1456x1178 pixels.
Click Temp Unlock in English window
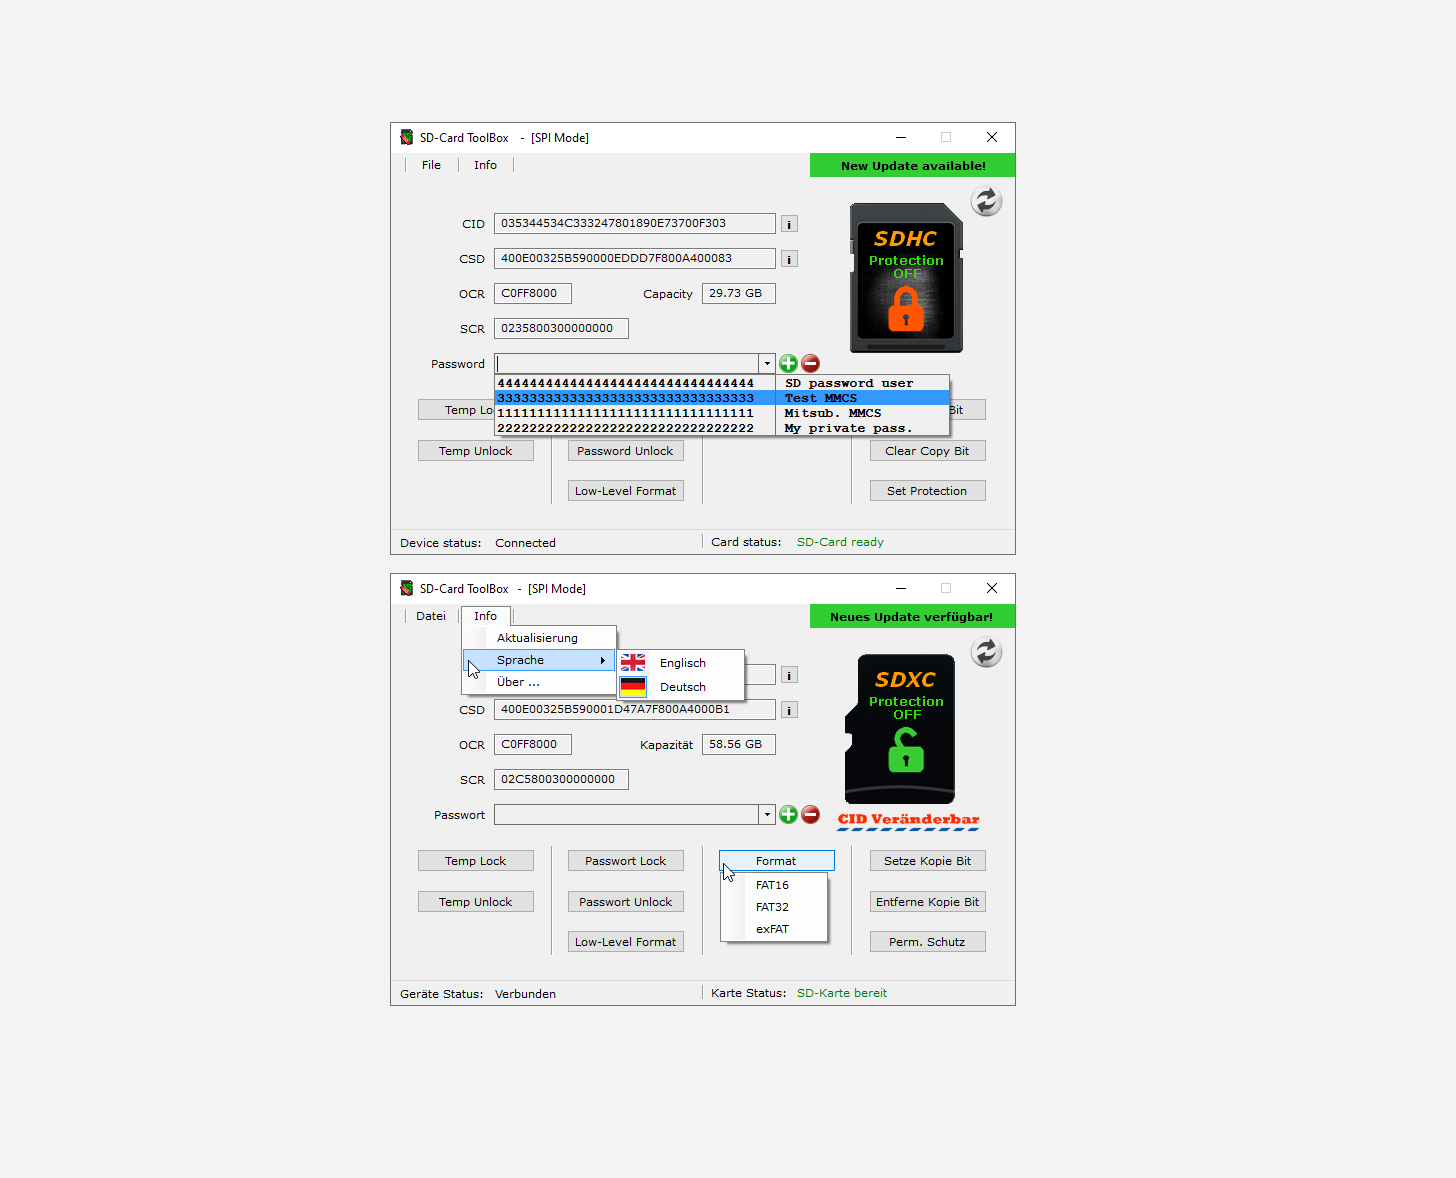point(476,451)
